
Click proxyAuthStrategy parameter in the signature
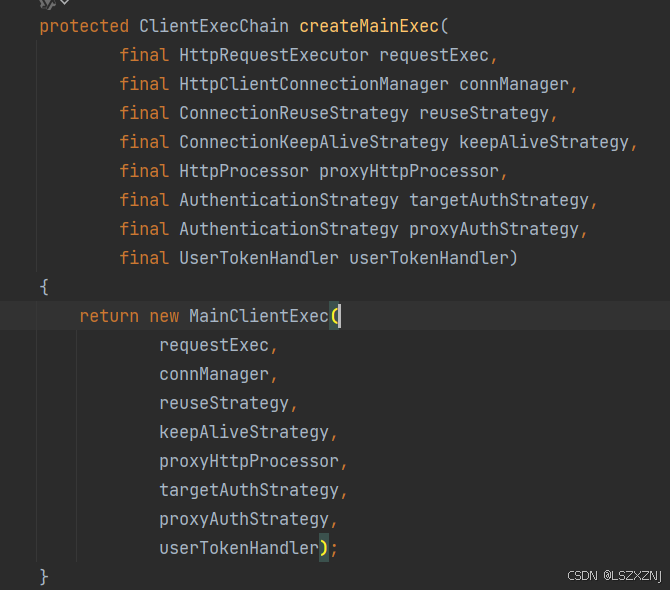(494, 230)
